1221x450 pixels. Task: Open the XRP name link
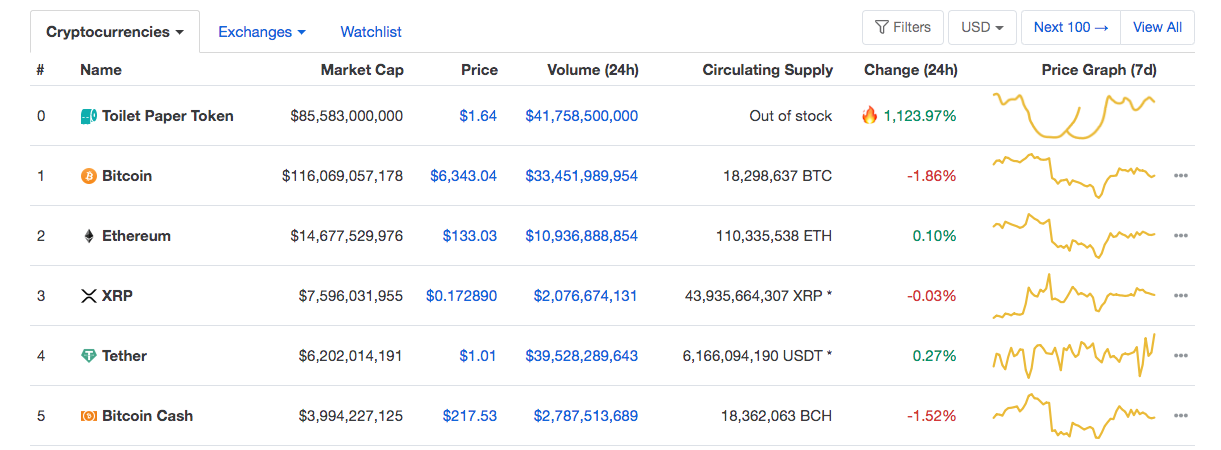(x=117, y=296)
